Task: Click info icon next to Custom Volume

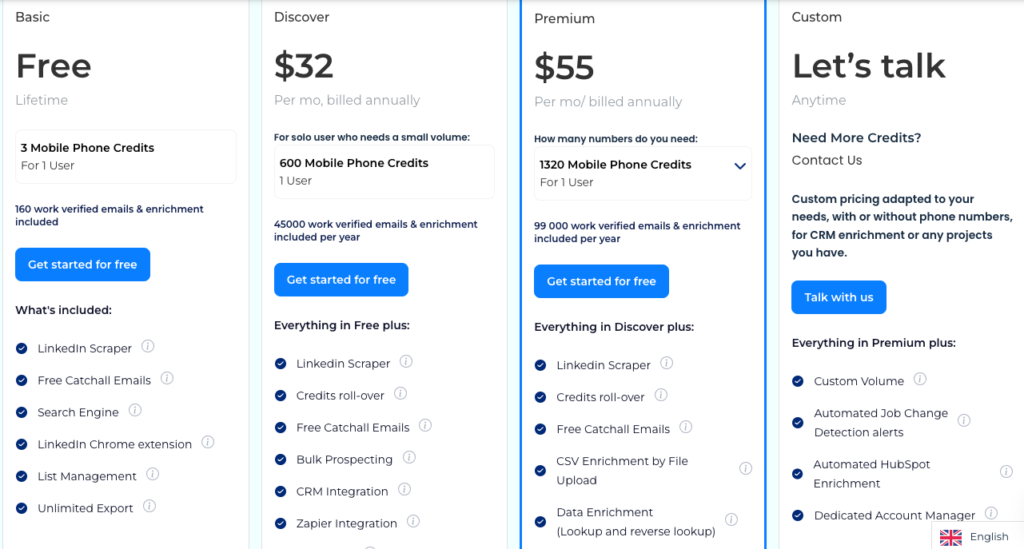Action: click(920, 380)
